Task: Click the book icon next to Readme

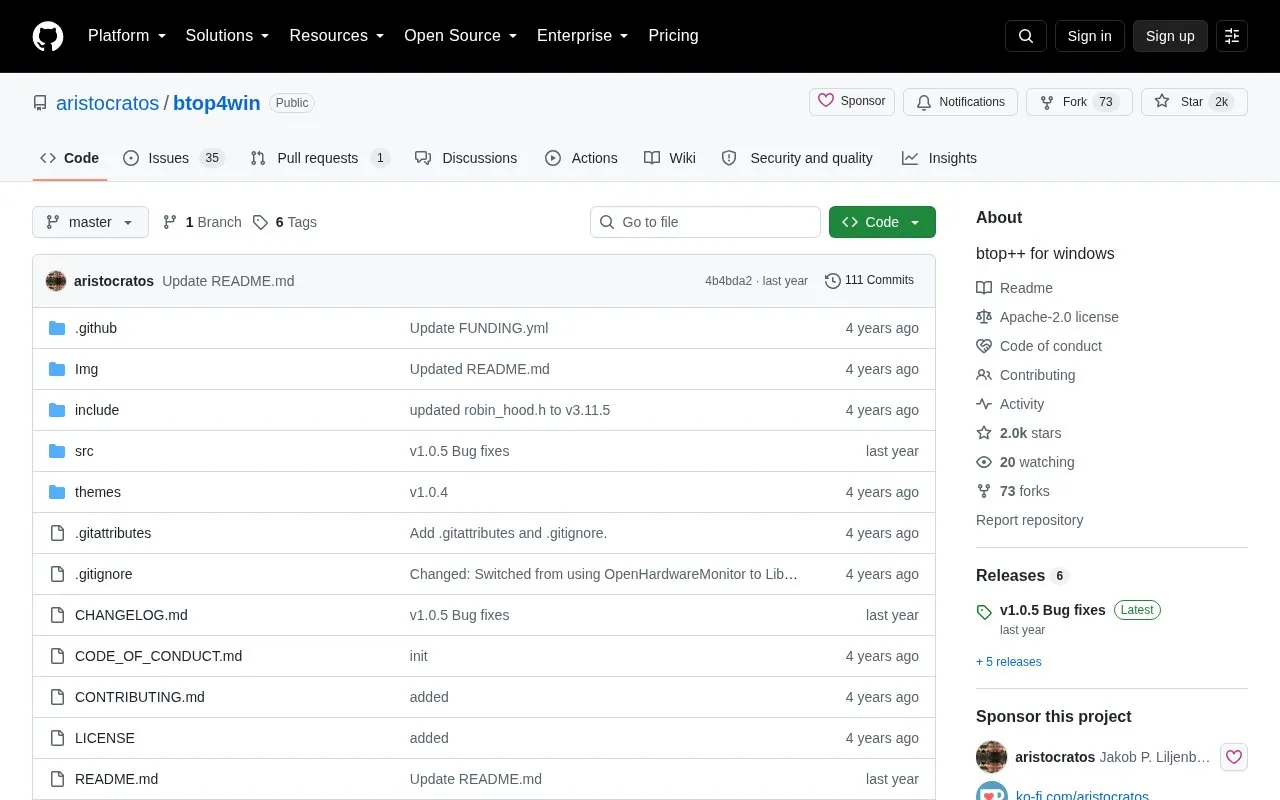Action: 984,288
